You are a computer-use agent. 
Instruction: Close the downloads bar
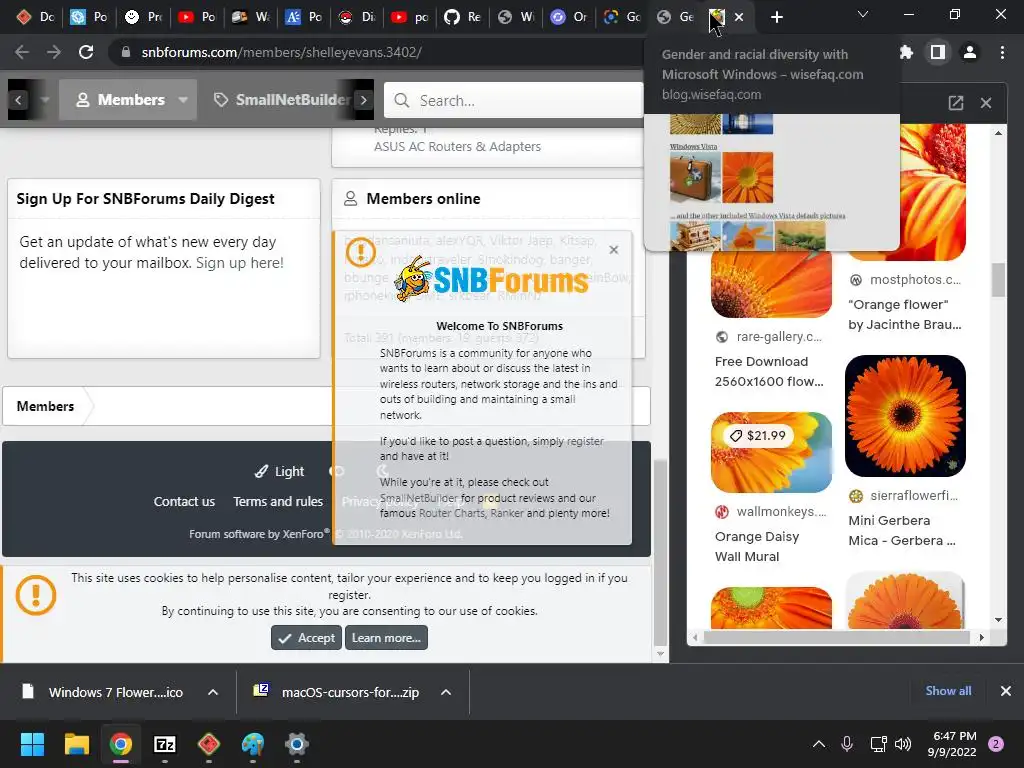click(1006, 691)
